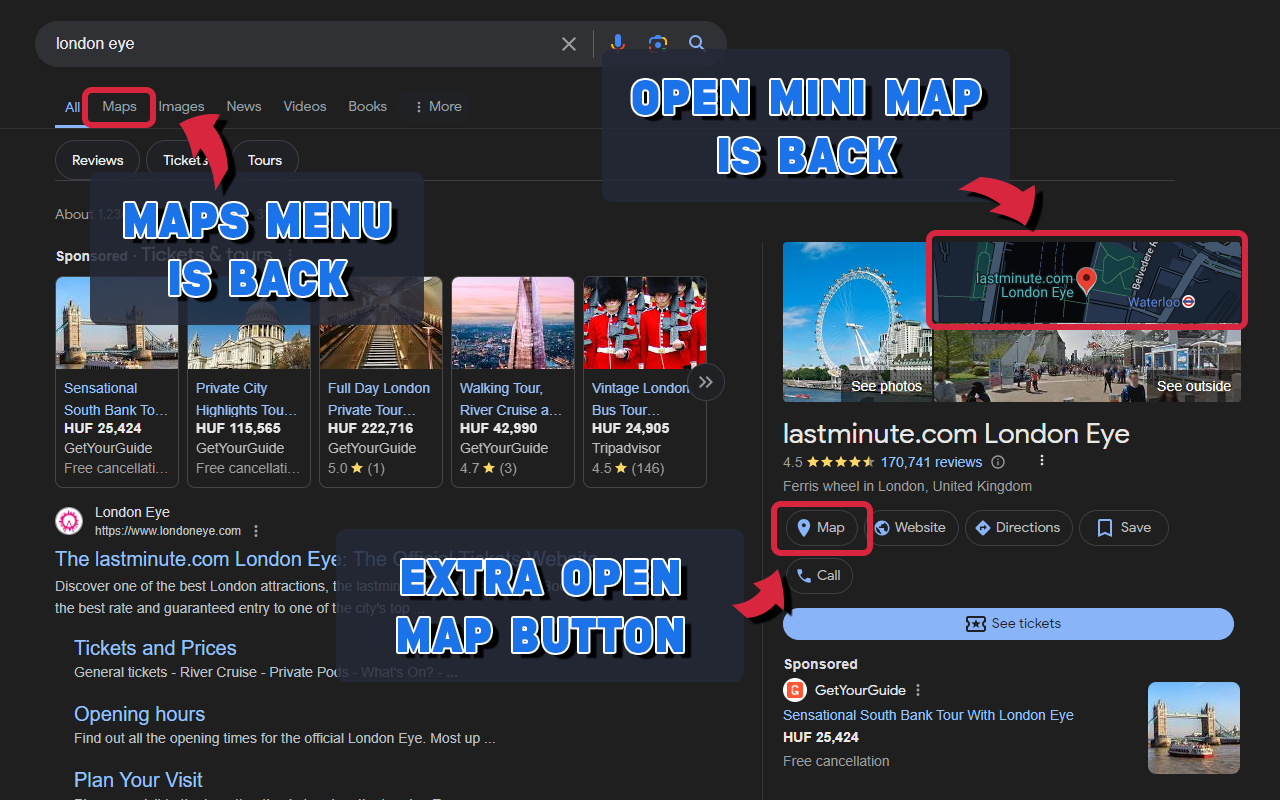Image resolution: width=1280 pixels, height=800 pixels.
Task: Open the Map view button
Action: (822, 527)
